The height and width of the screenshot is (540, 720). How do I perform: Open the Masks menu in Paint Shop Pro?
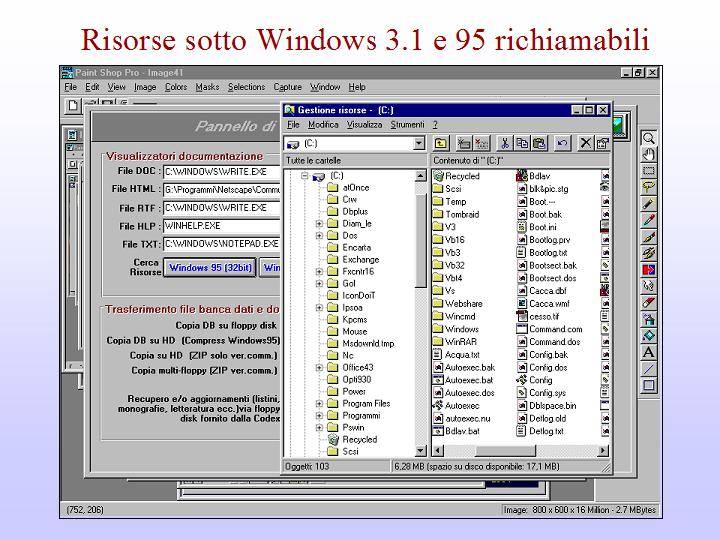pos(207,87)
